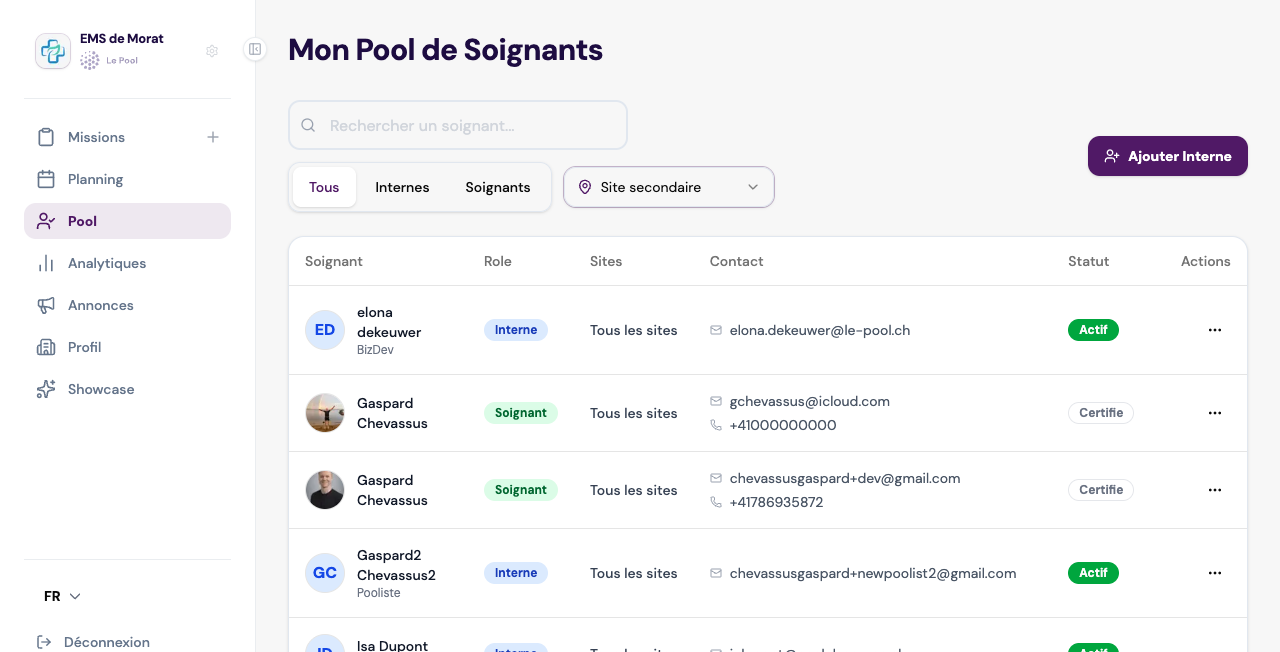Open Showcase in the sidebar

tap(127, 389)
